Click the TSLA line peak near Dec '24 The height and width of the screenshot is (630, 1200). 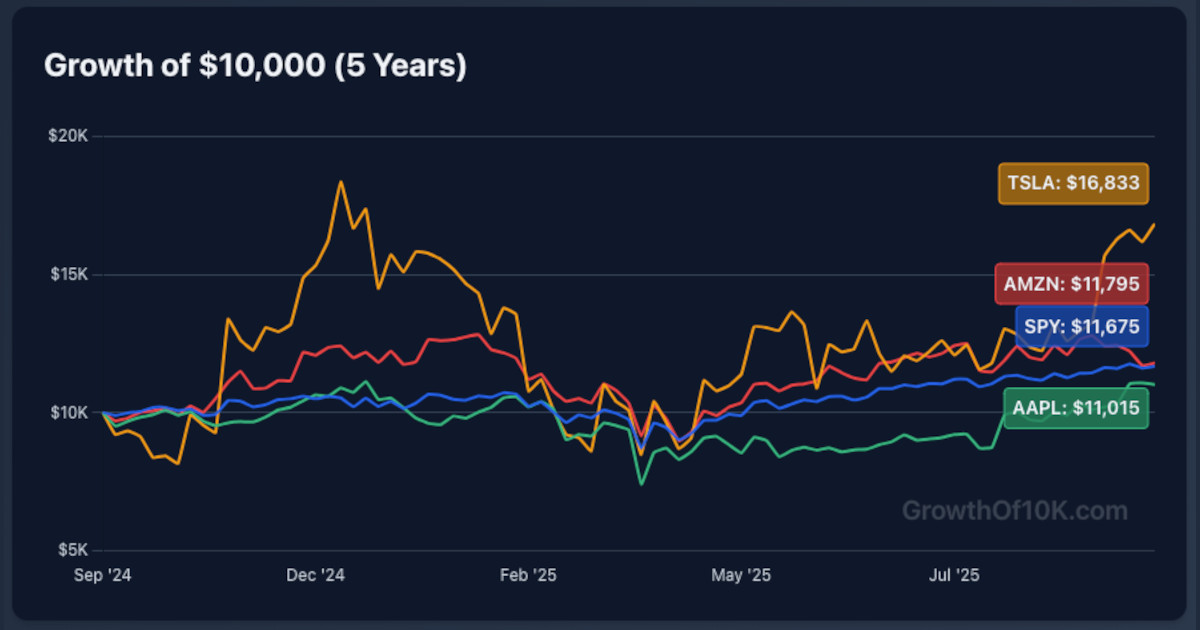coord(341,182)
